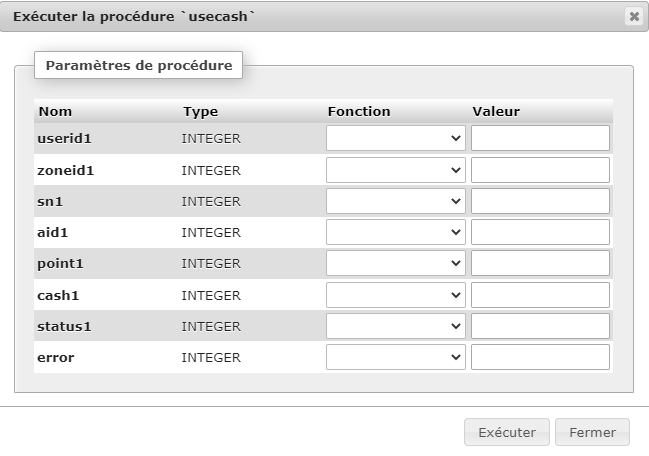
Task: Expand the status1 function selector
Action: (x=396, y=326)
